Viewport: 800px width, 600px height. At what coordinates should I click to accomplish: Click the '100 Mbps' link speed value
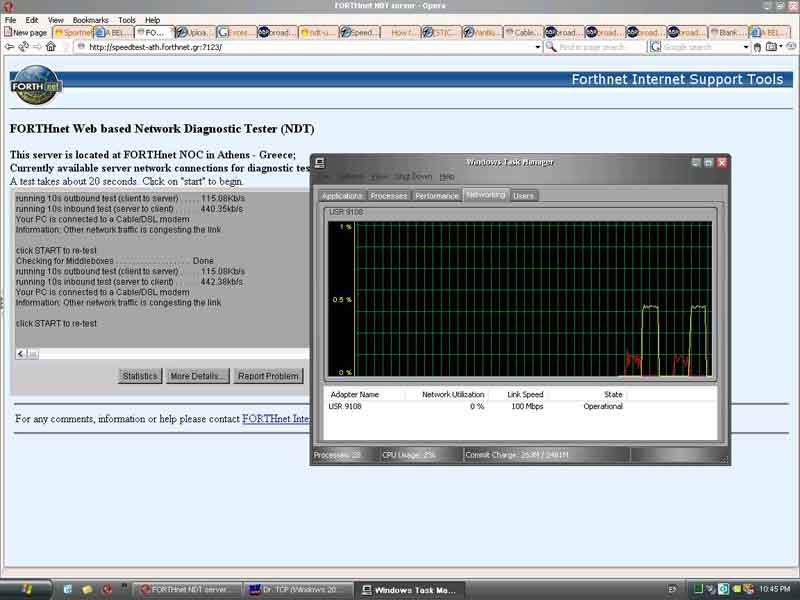[528, 407]
